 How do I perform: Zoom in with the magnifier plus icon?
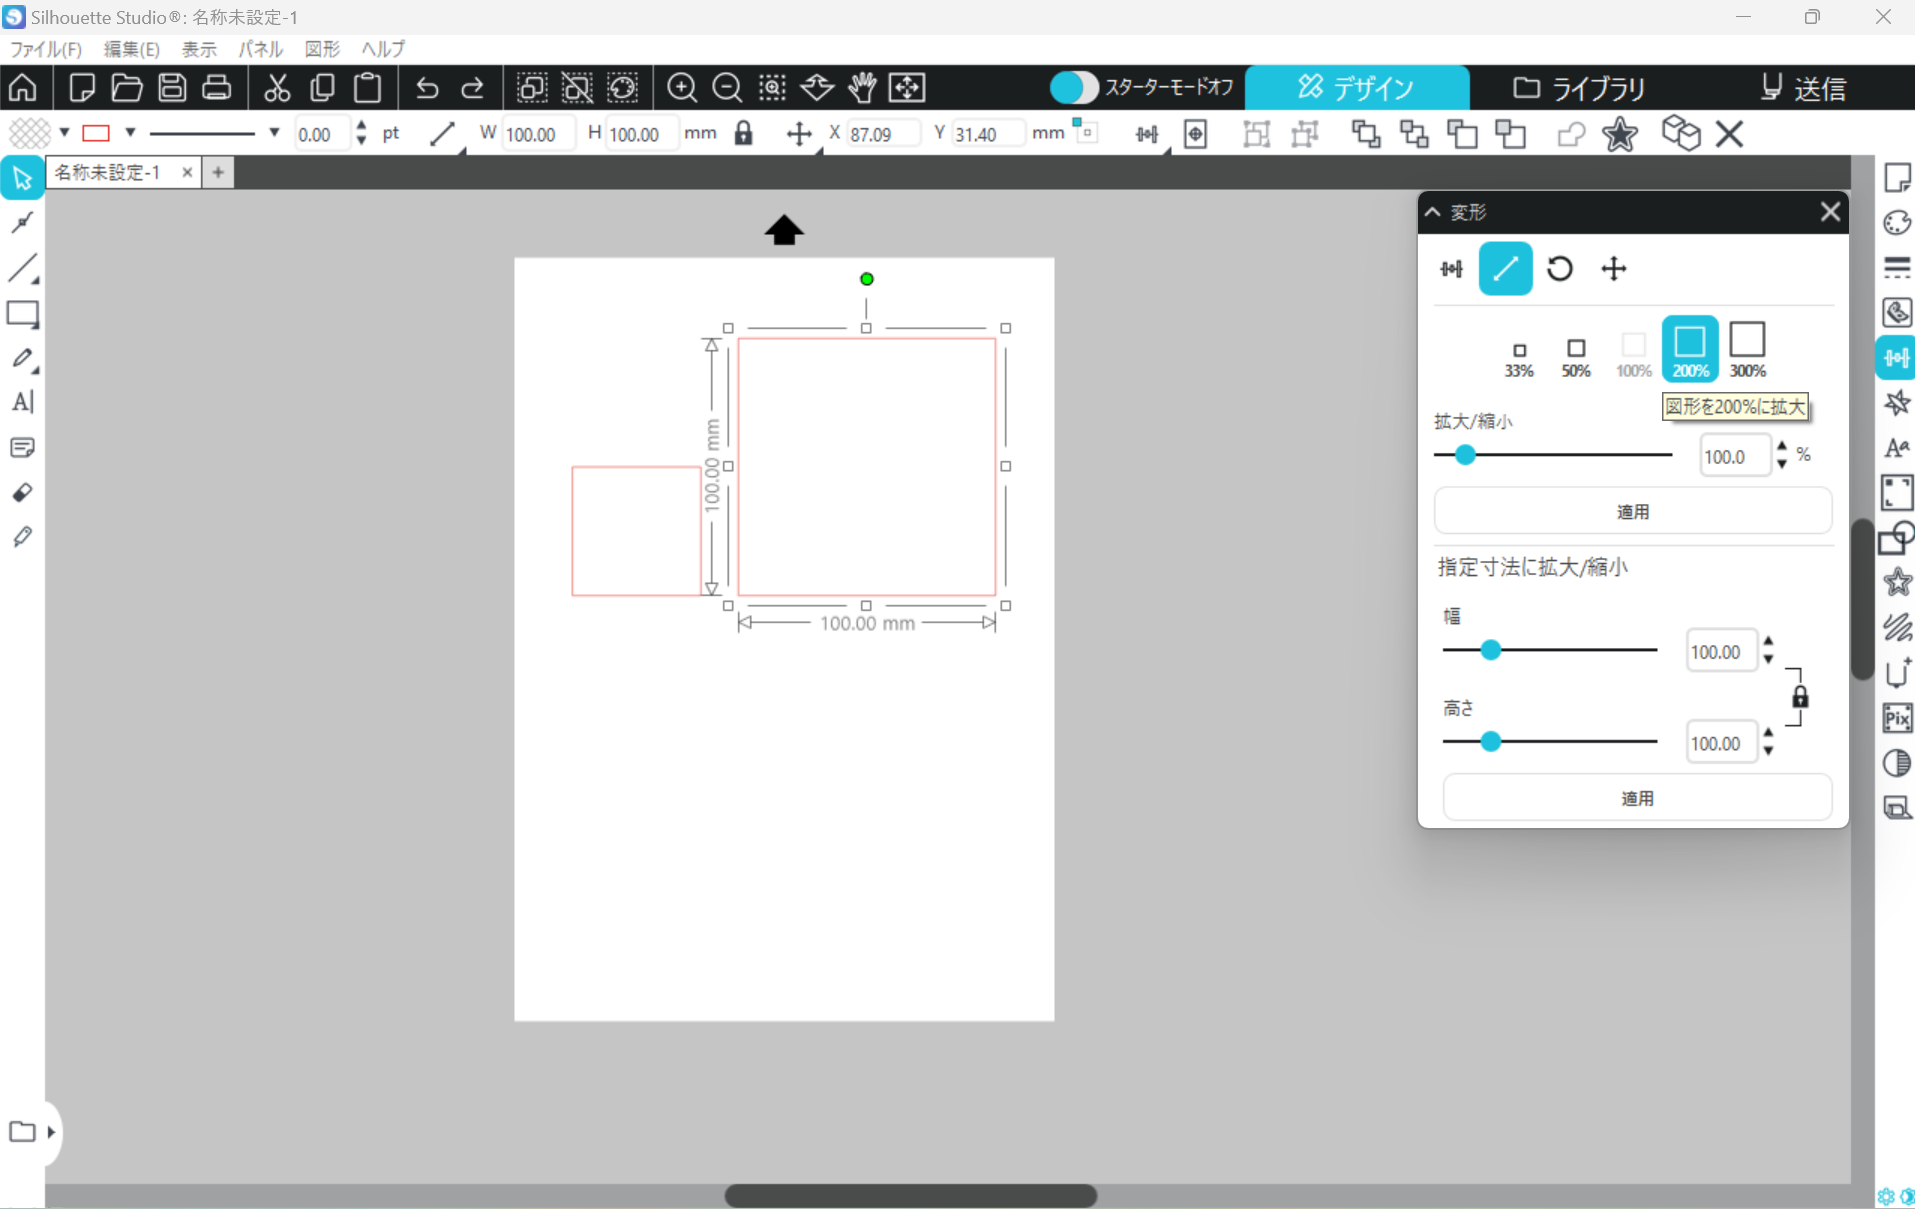(x=682, y=88)
